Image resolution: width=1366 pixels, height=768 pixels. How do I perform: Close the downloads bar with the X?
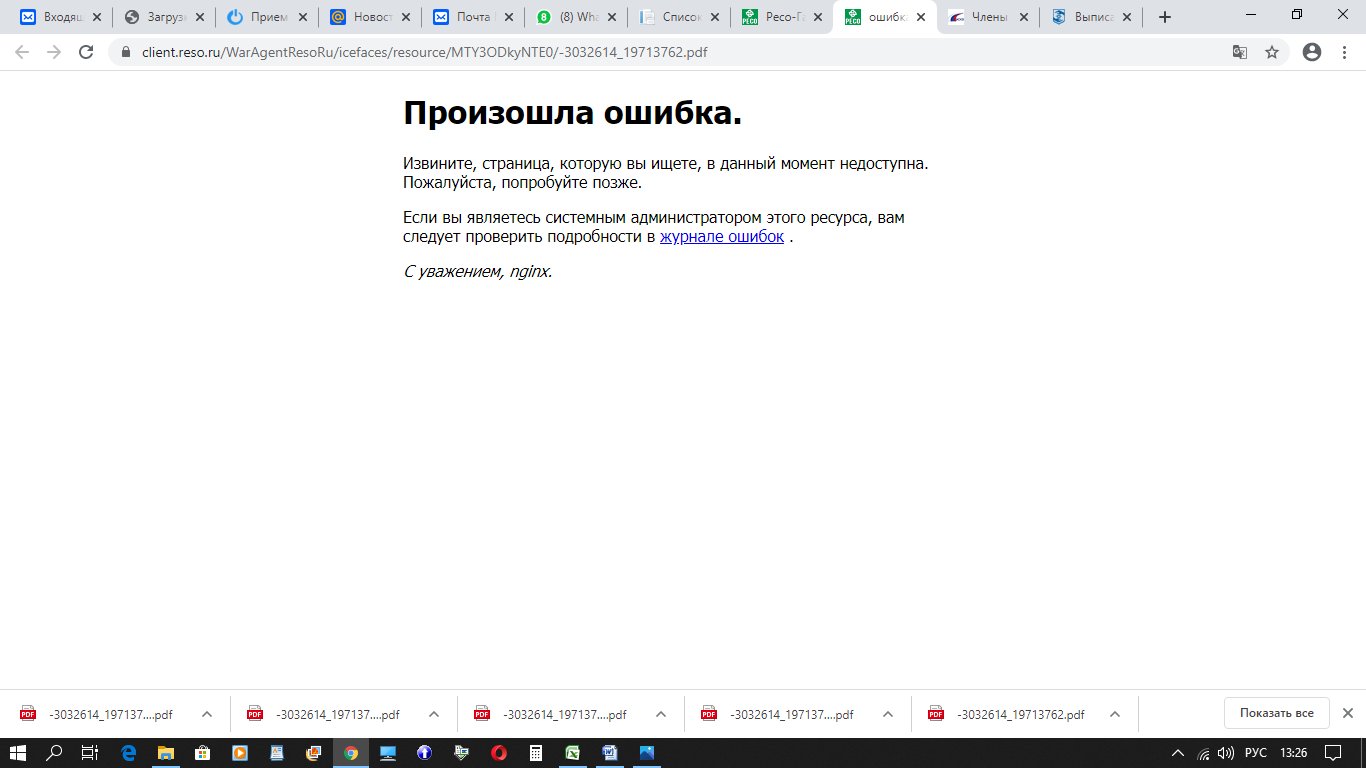[1347, 713]
